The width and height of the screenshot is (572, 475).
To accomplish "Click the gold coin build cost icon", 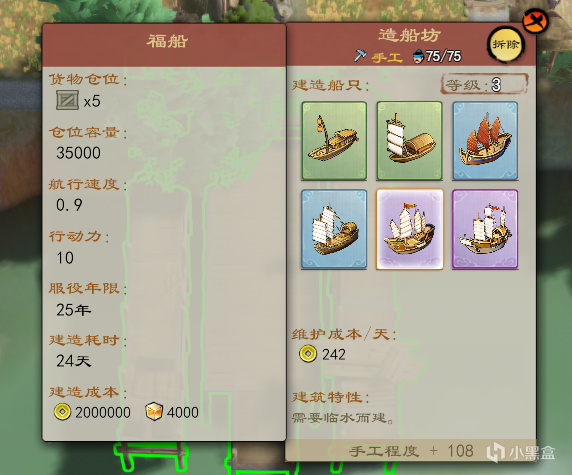I will (x=62, y=412).
